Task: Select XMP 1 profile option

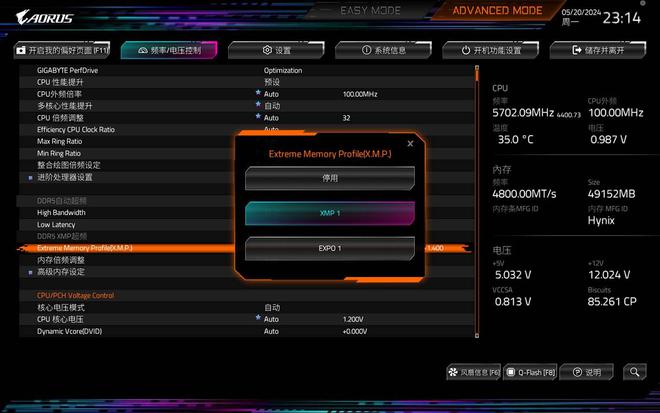Action: (x=330, y=213)
